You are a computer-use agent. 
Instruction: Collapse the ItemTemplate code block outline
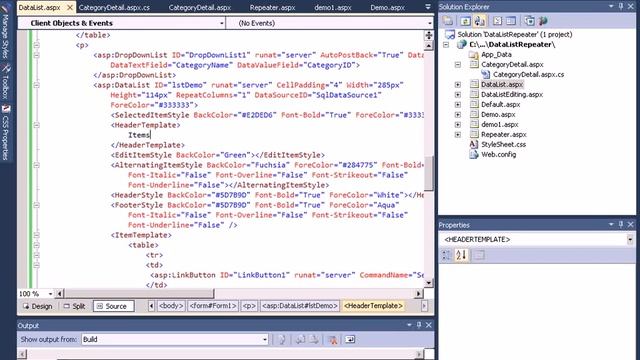[36, 235]
